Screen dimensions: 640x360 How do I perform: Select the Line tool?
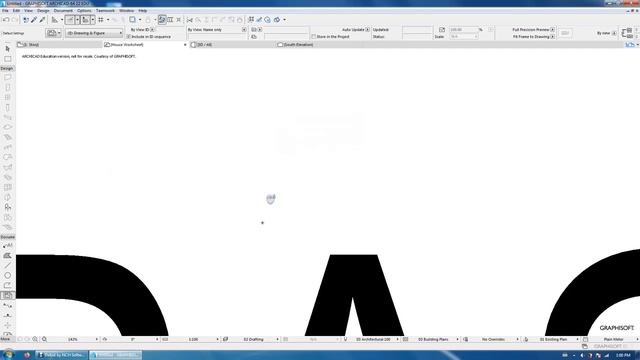(x=7, y=265)
